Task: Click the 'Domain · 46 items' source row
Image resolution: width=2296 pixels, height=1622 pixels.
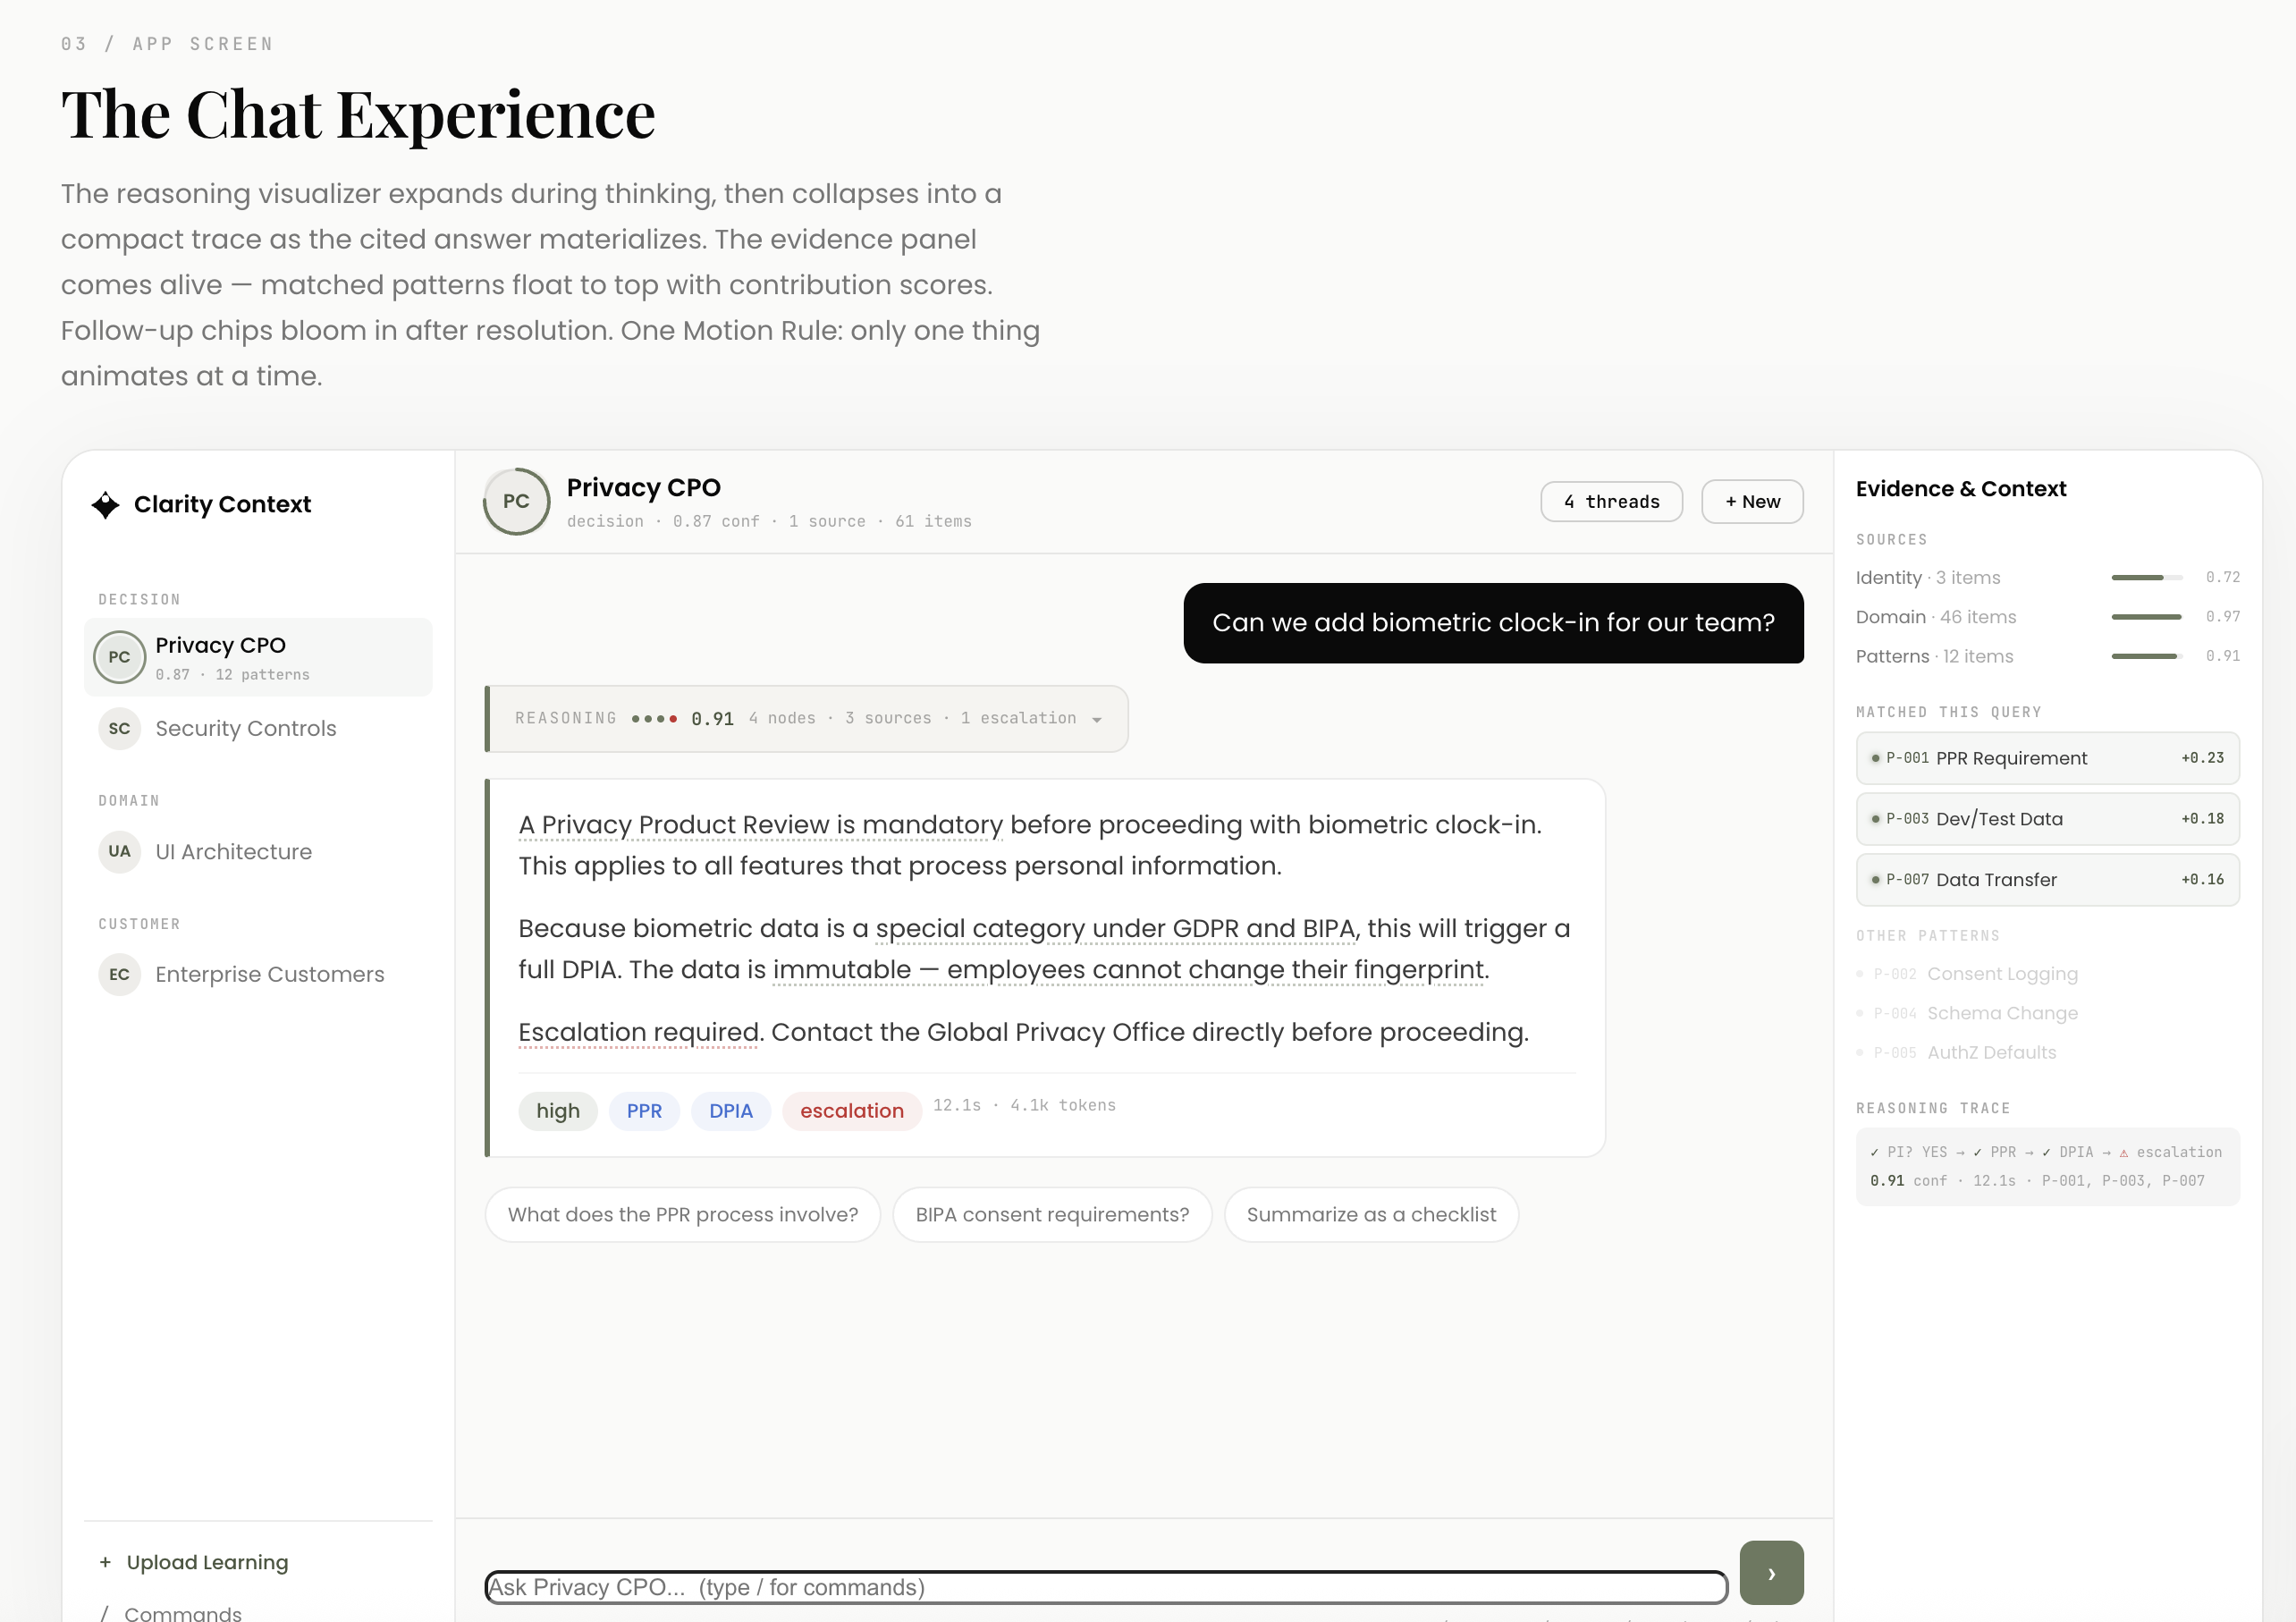Action: click(2047, 617)
